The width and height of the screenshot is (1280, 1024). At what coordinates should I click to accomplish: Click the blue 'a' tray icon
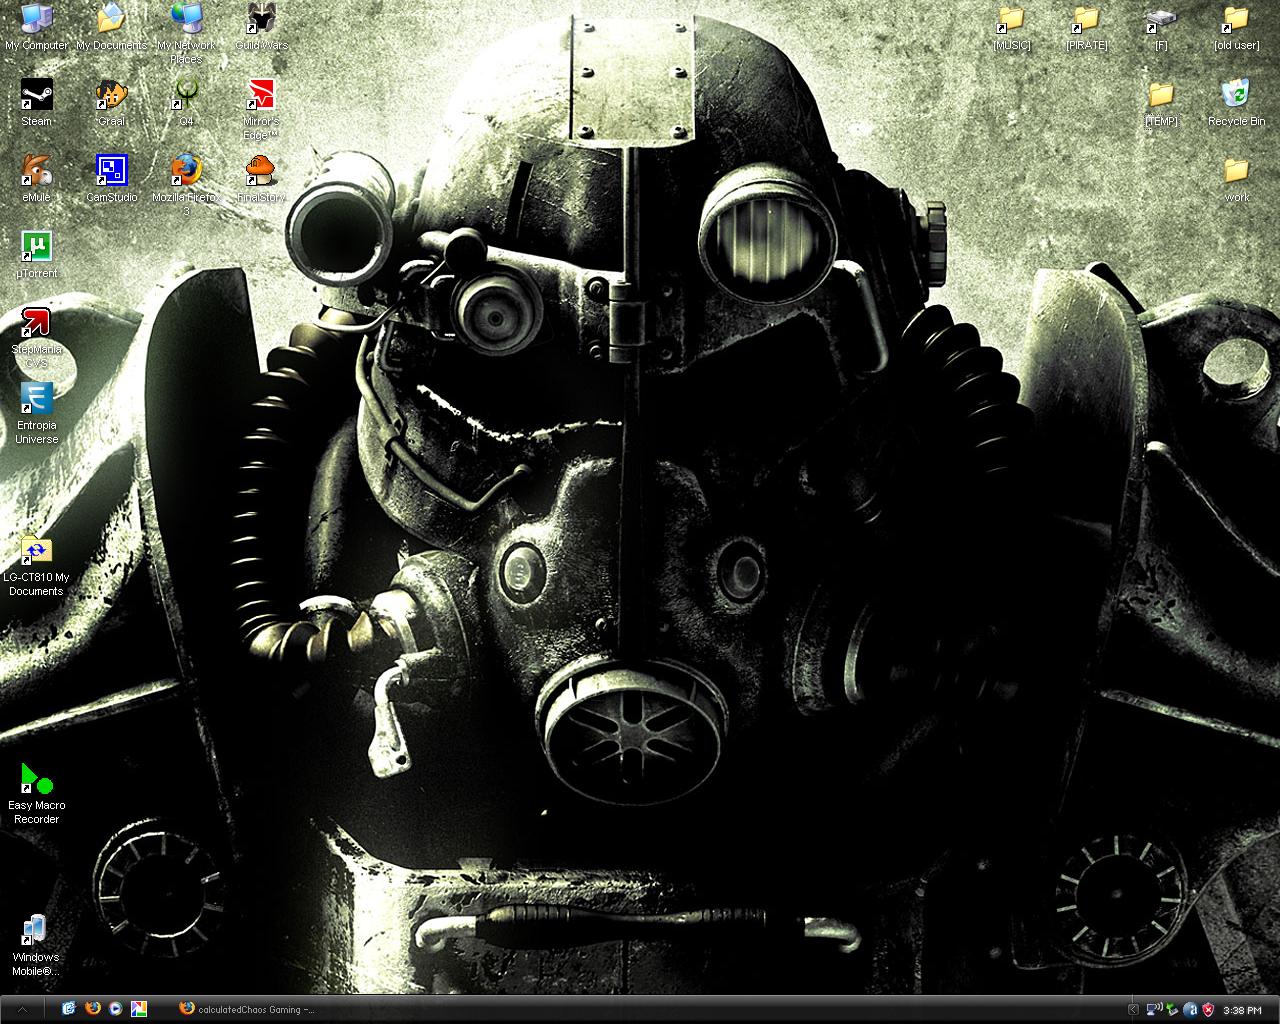(1190, 1010)
